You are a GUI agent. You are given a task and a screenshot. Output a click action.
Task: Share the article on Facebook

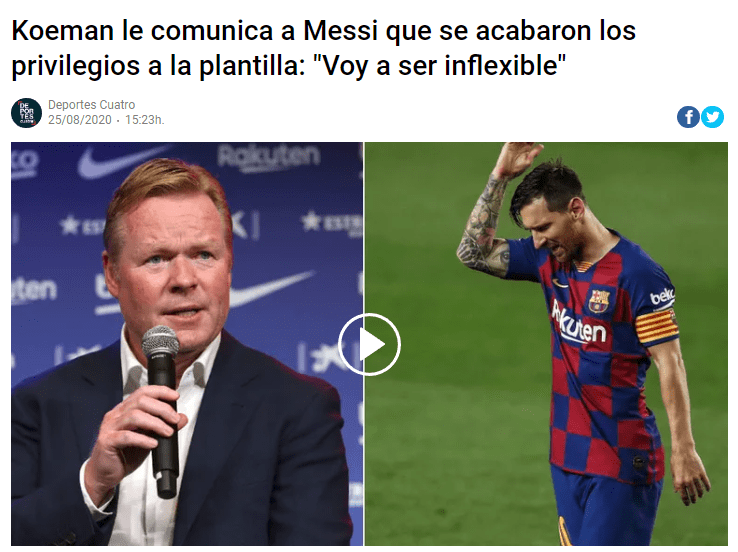[x=688, y=117]
